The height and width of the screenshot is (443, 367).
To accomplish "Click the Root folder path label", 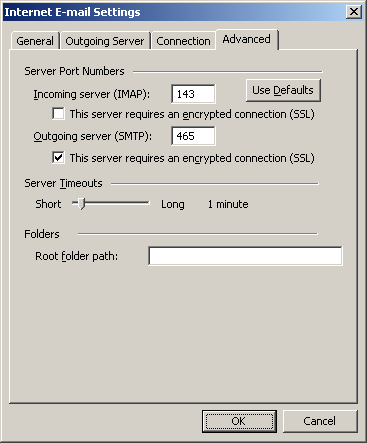I will 76,256.
